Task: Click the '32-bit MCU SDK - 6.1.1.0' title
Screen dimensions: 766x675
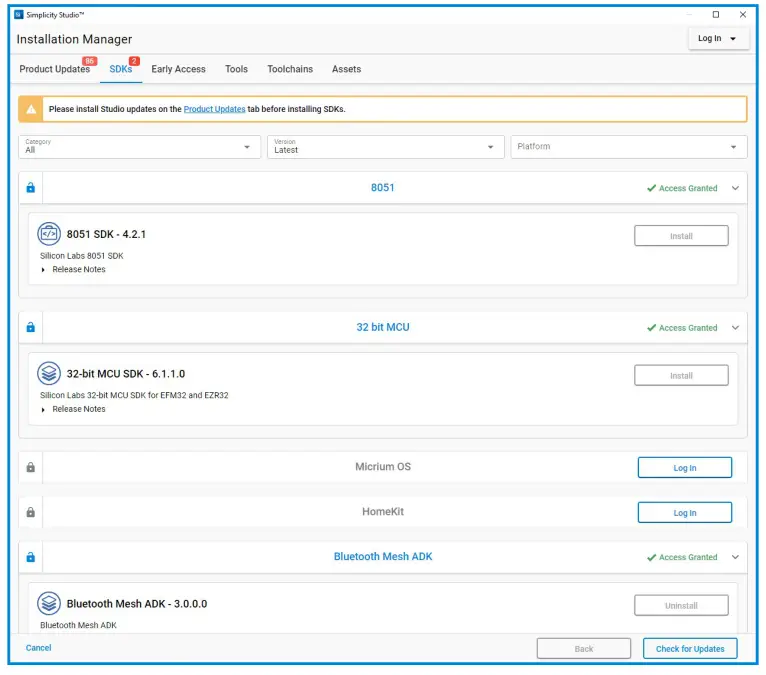Action: click(126, 374)
